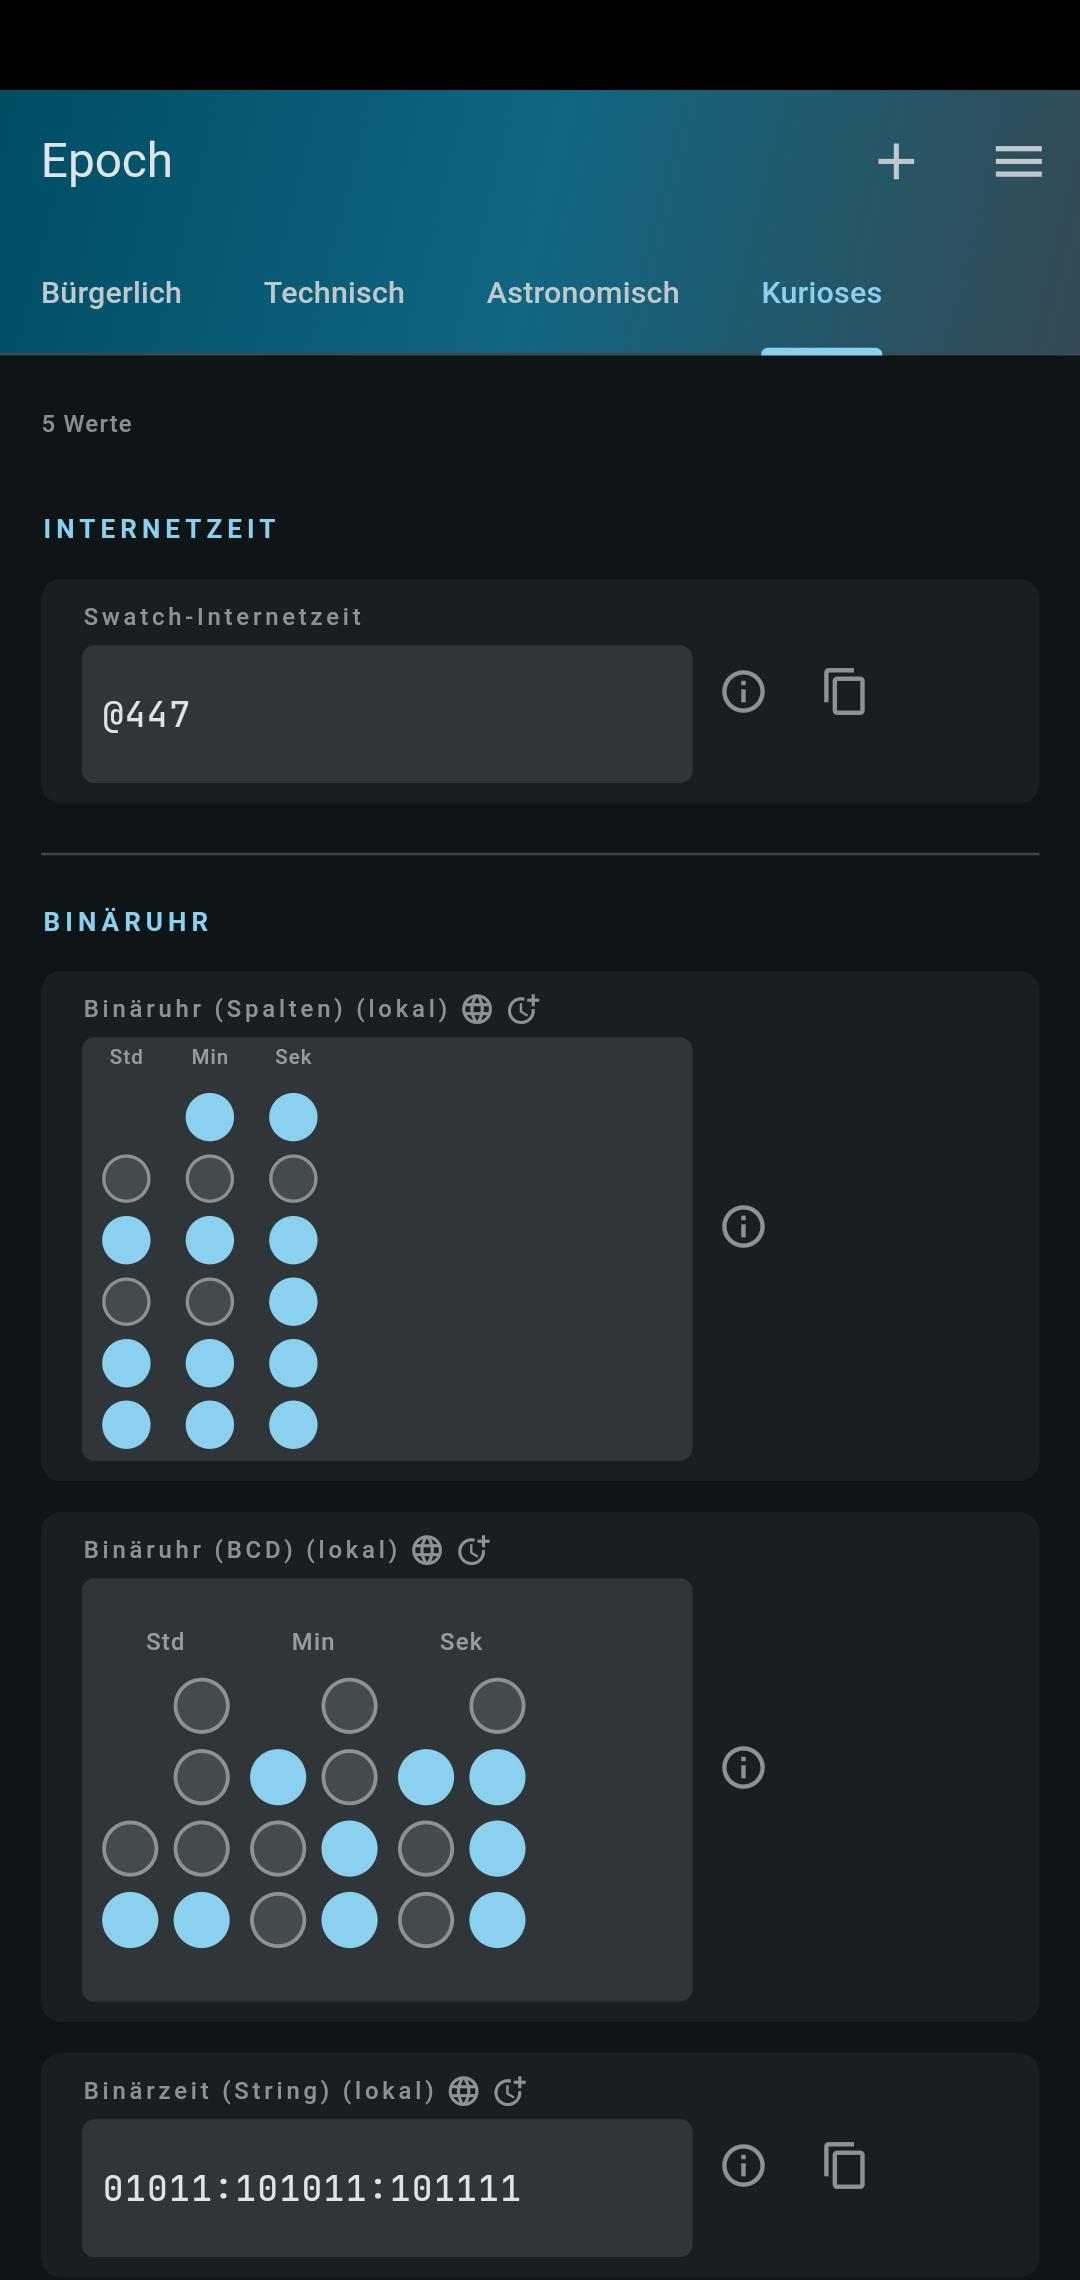
Task: Show info for Binäruhr (Spalten)
Action: click(x=743, y=1226)
